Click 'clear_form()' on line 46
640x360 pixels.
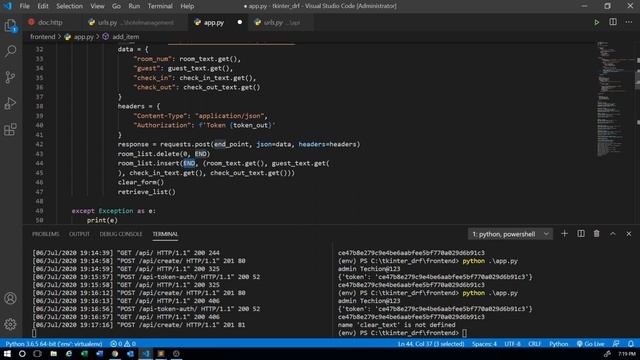click(141, 182)
